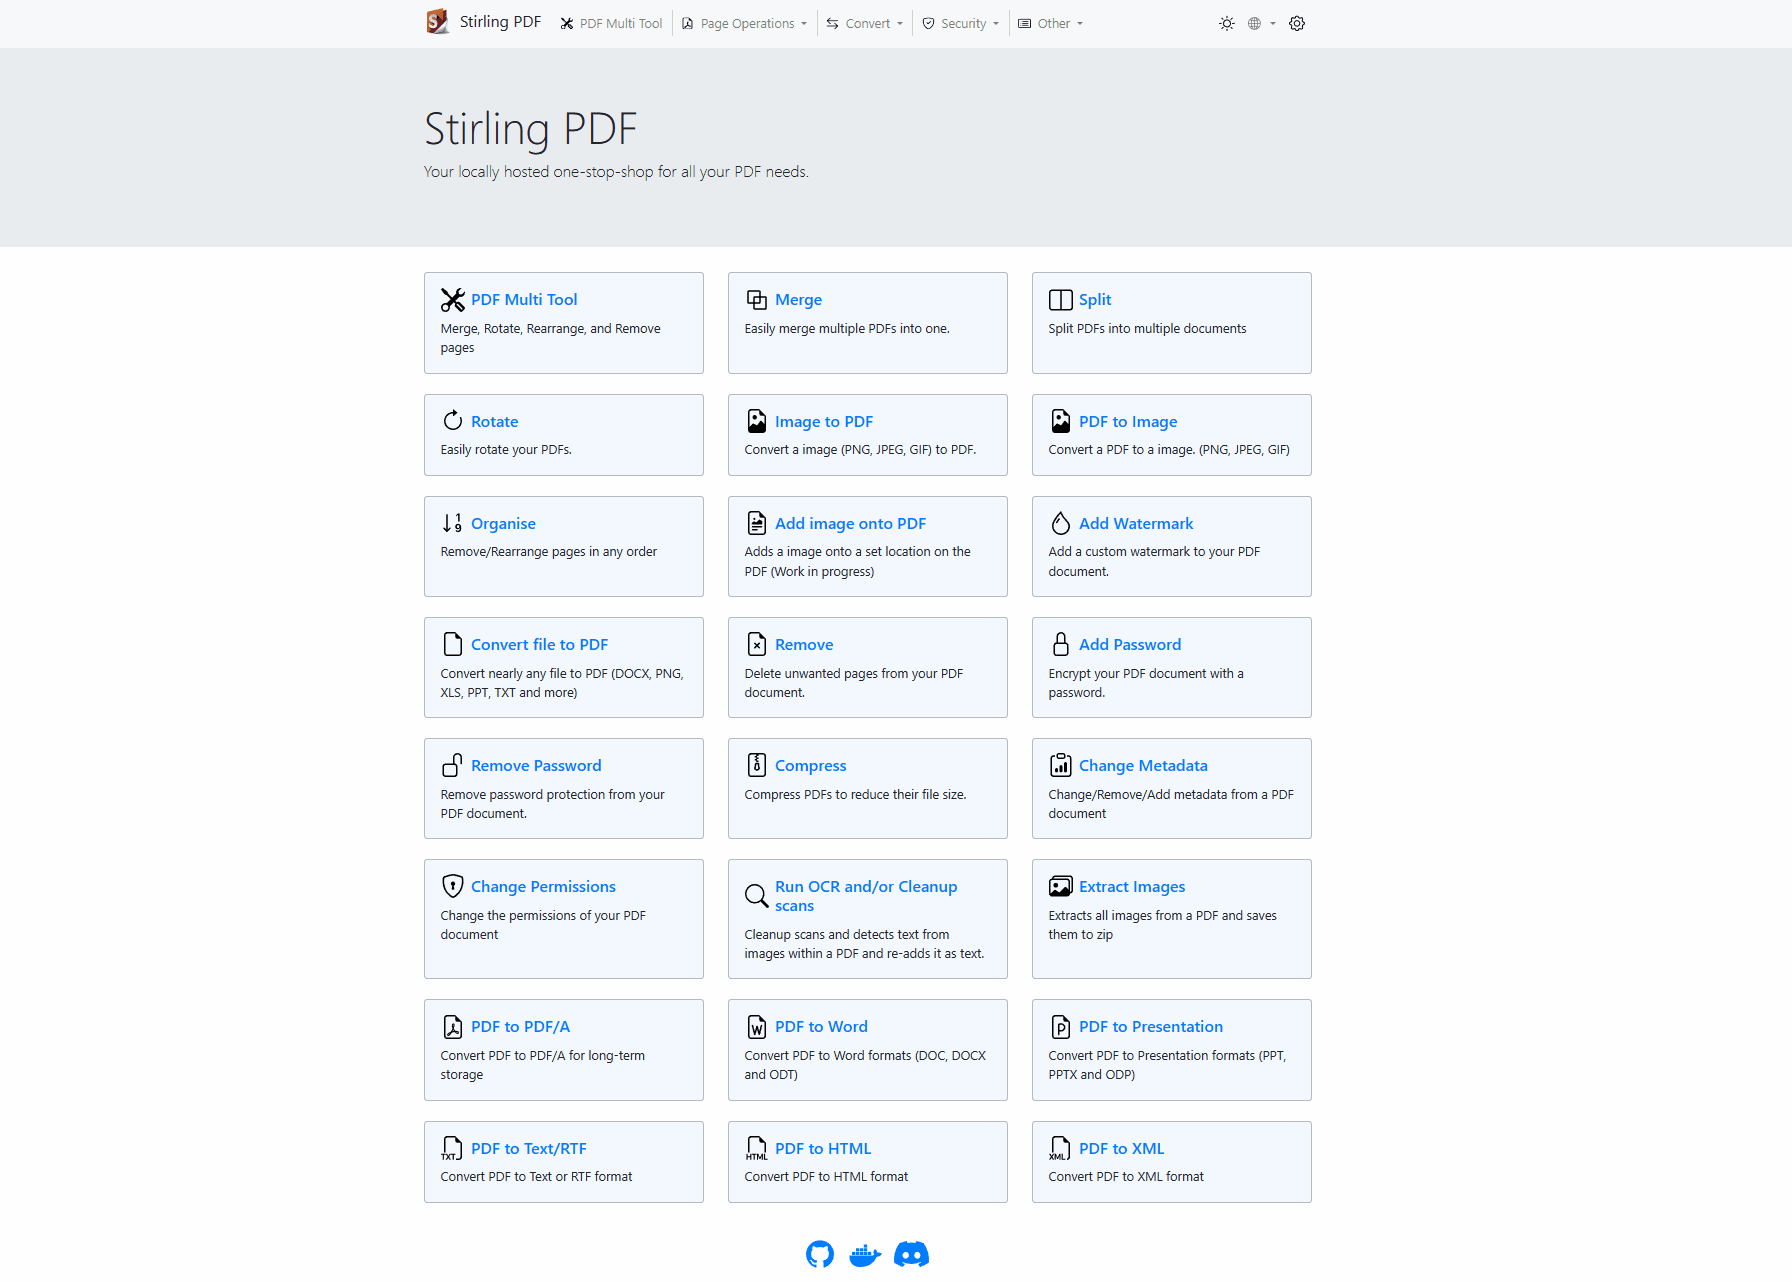
Task: Open the Discord icon in footer
Action: [x=911, y=1254]
